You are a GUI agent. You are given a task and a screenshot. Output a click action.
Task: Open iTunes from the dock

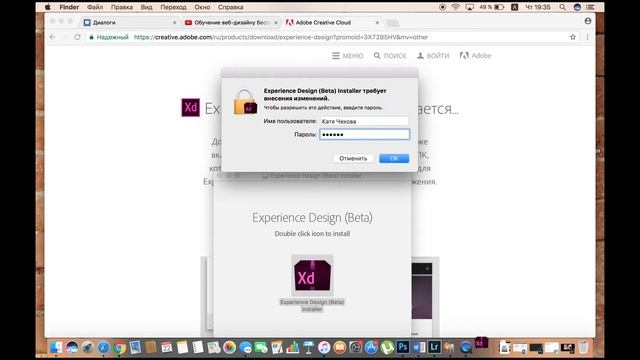[x=324, y=347]
